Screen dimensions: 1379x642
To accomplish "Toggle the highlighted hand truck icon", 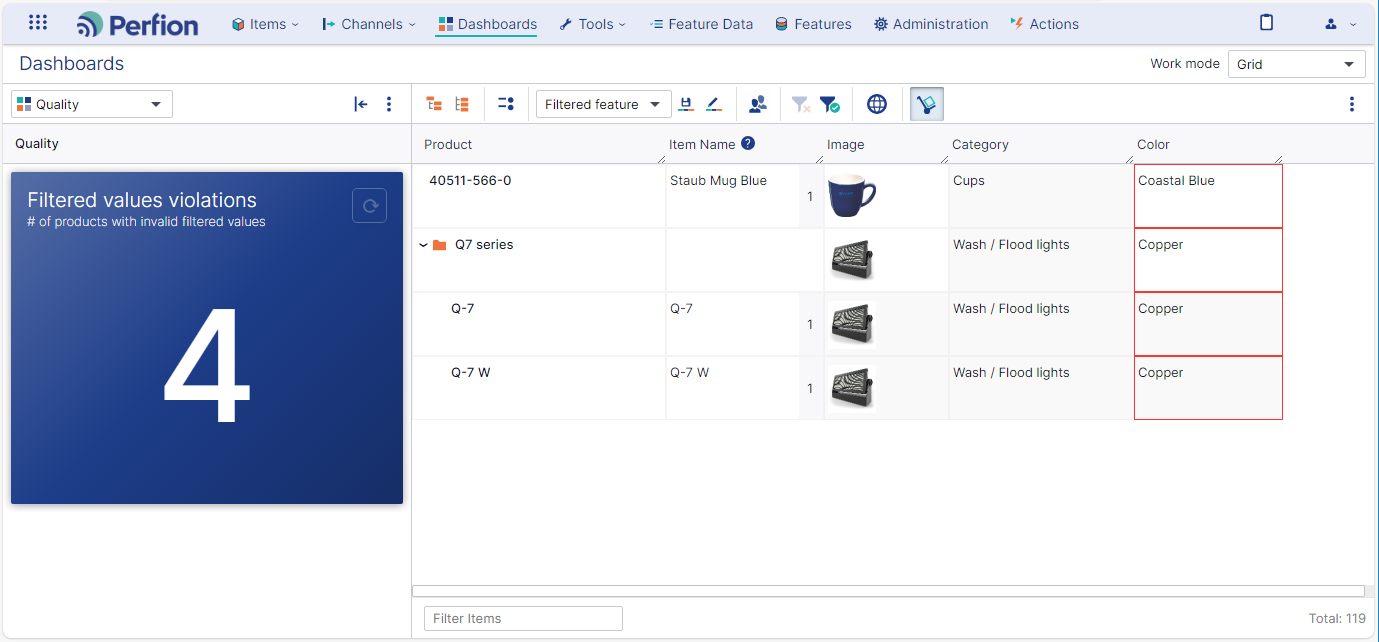I will pyautogui.click(x=927, y=104).
